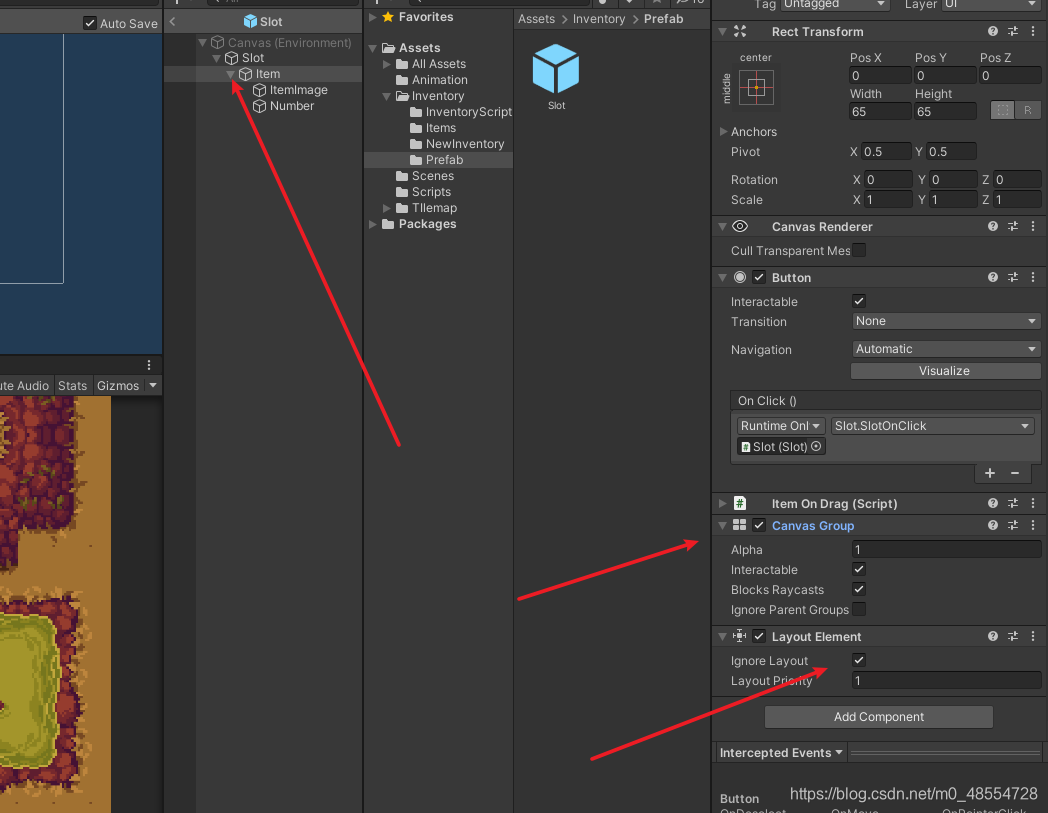
Task: Open Canvas Renderer preset icon
Action: pos(1013,227)
